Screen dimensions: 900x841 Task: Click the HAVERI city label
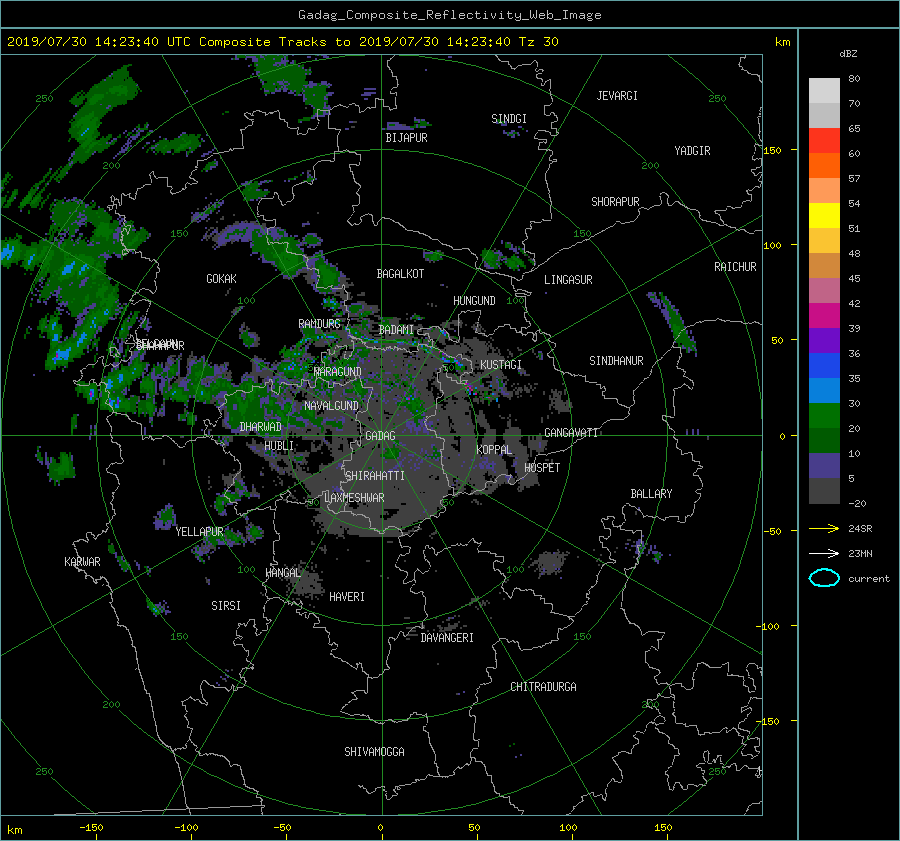347,597
